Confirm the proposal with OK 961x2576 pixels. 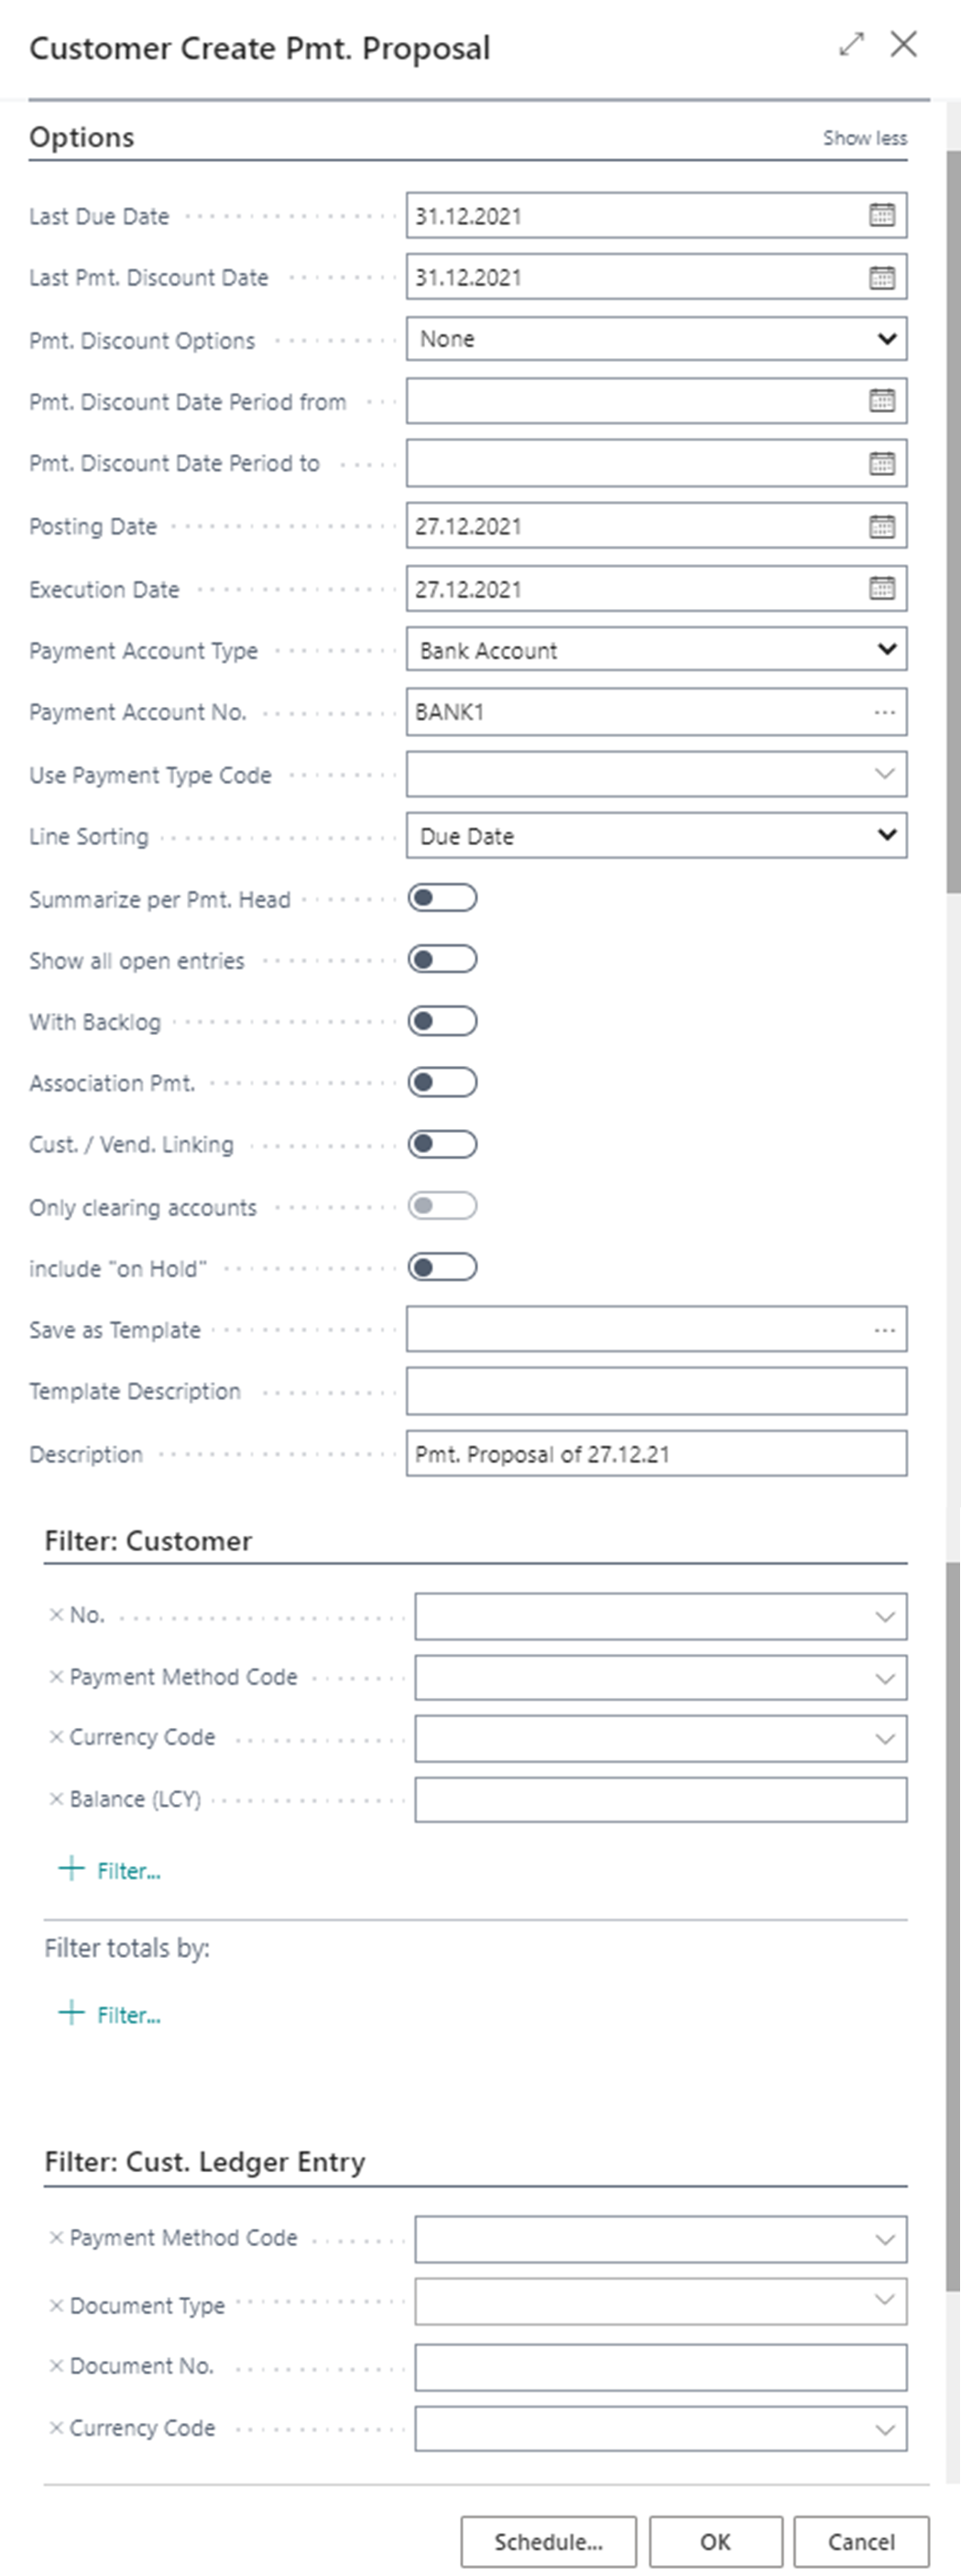point(718,2540)
